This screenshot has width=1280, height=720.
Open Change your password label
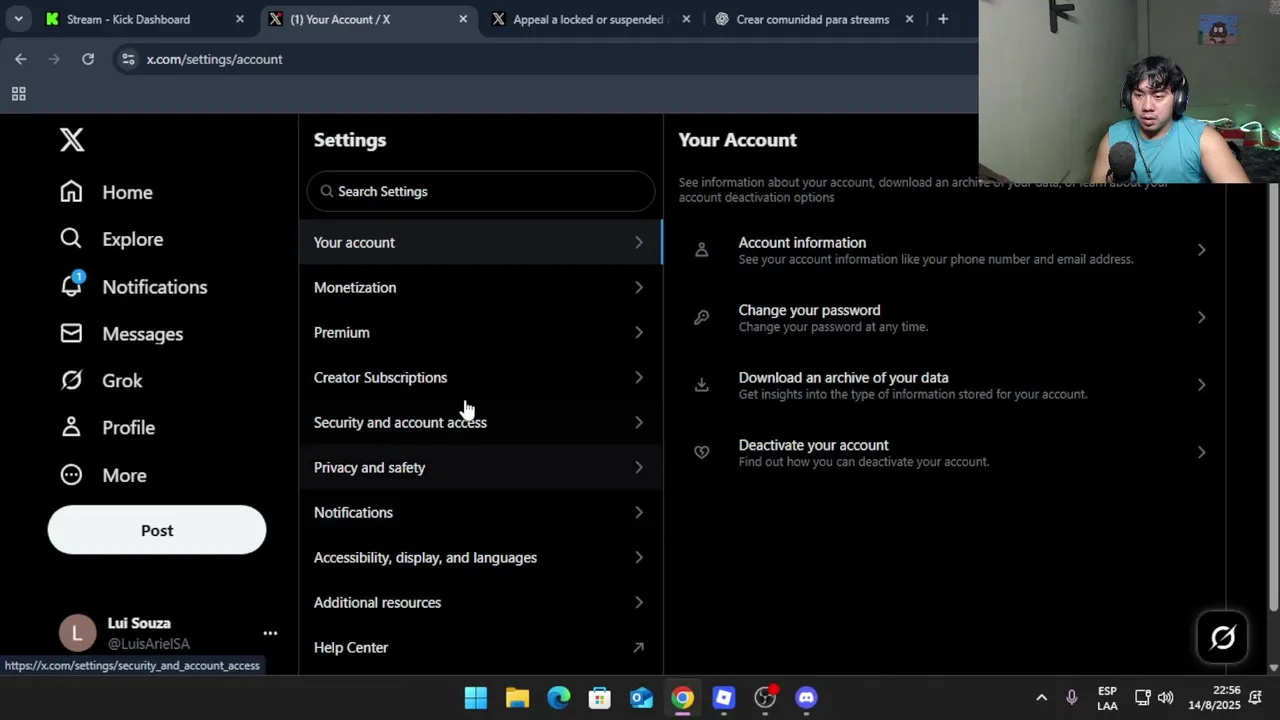coord(809,310)
